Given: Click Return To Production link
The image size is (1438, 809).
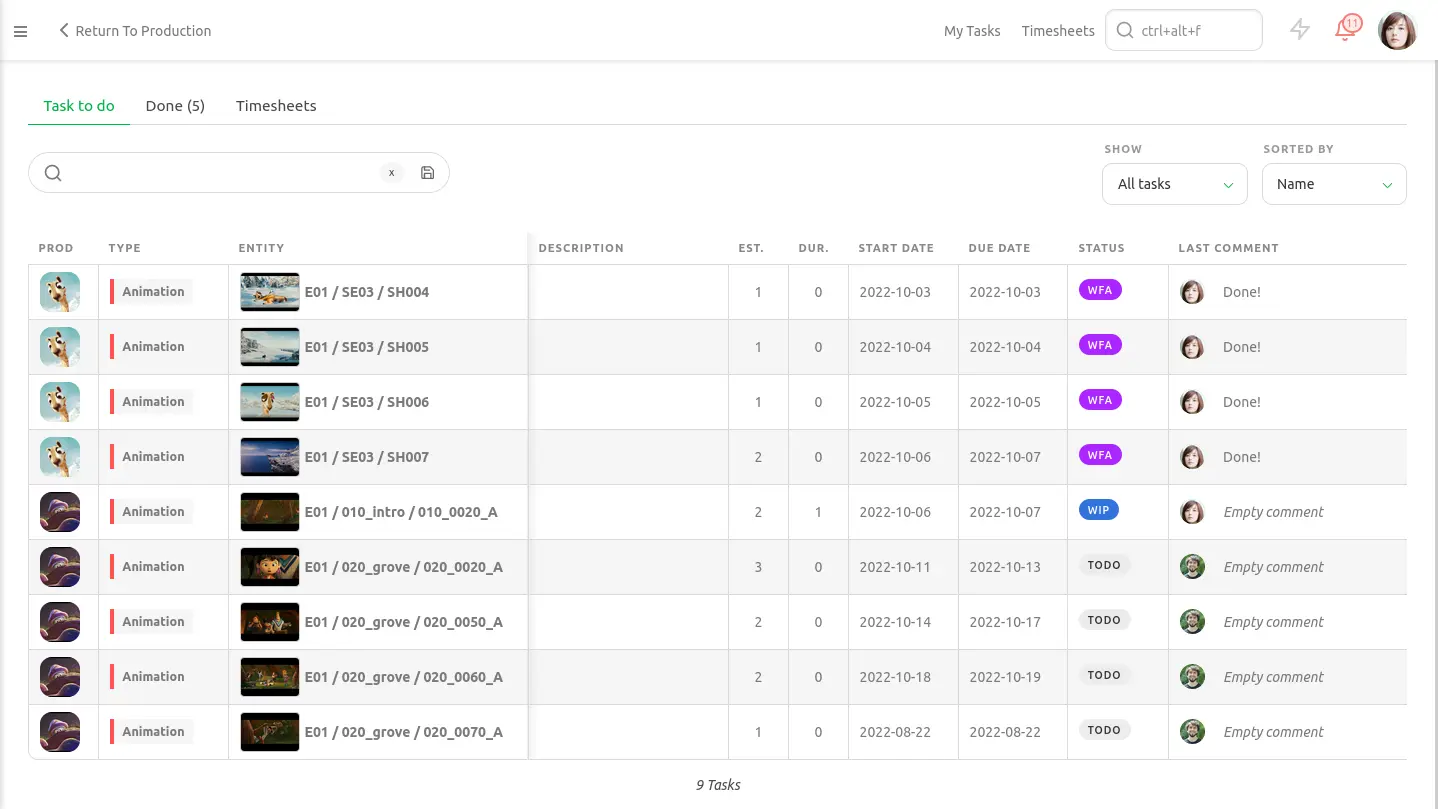Looking at the screenshot, I should pos(134,31).
